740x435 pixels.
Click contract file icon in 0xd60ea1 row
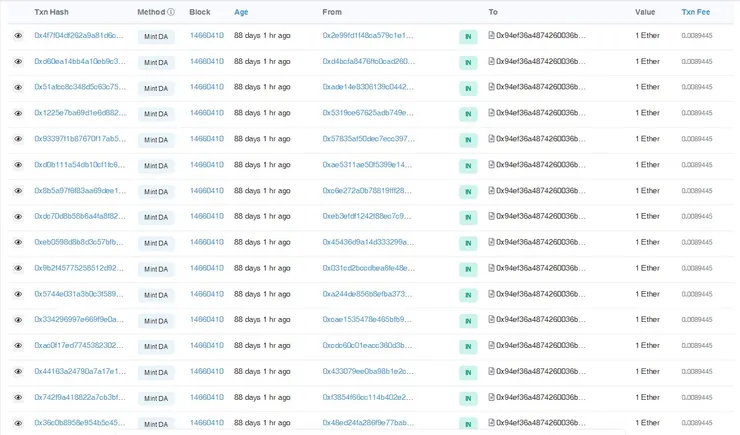pos(491,61)
